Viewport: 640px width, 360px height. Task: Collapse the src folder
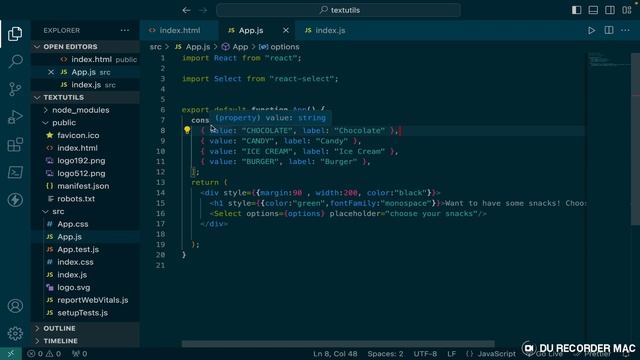85,211
